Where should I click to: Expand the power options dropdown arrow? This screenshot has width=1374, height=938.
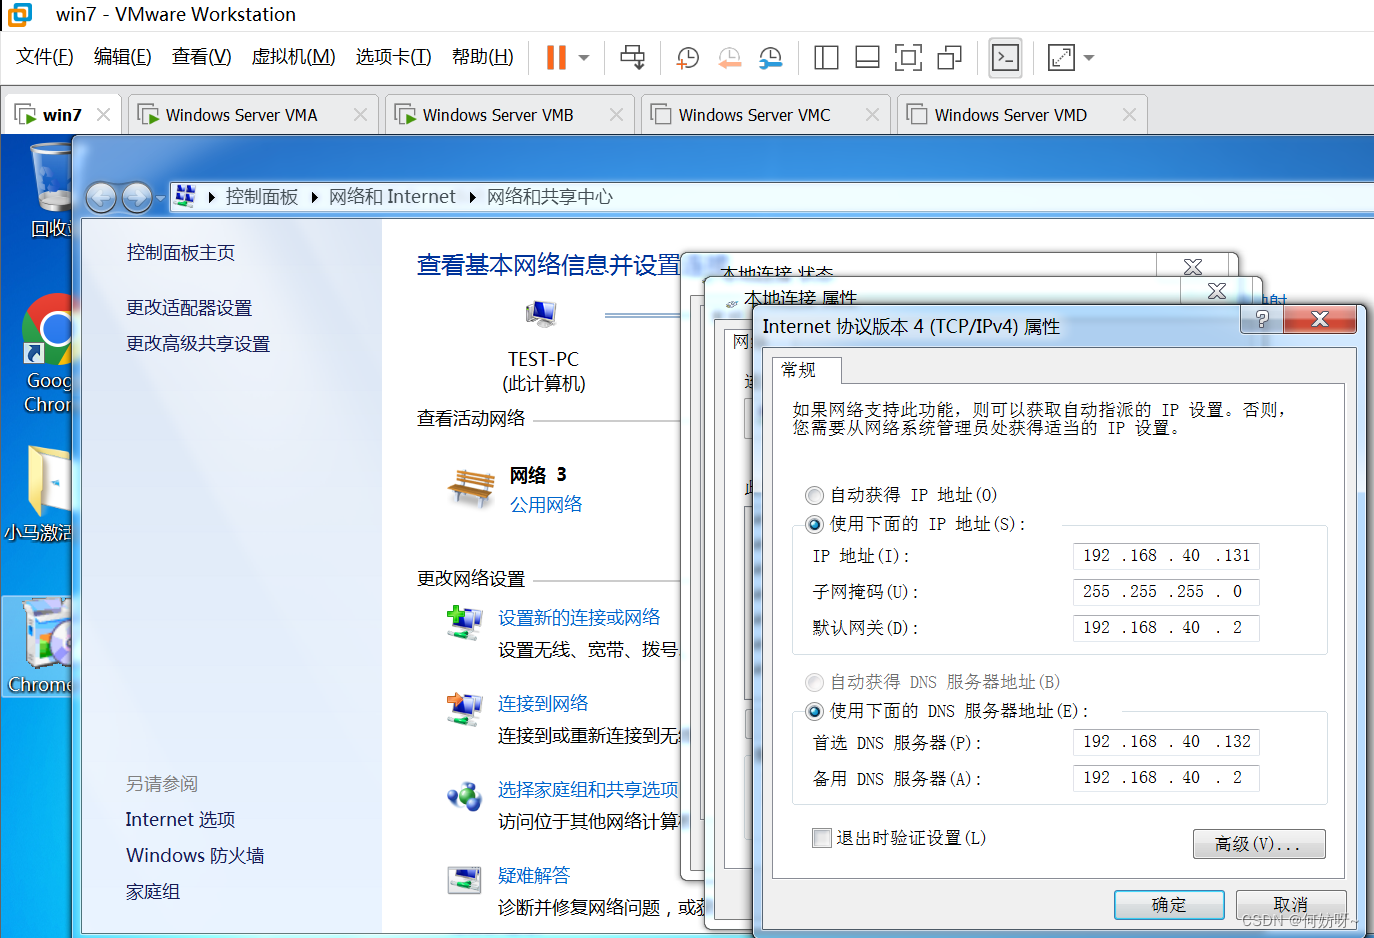584,58
